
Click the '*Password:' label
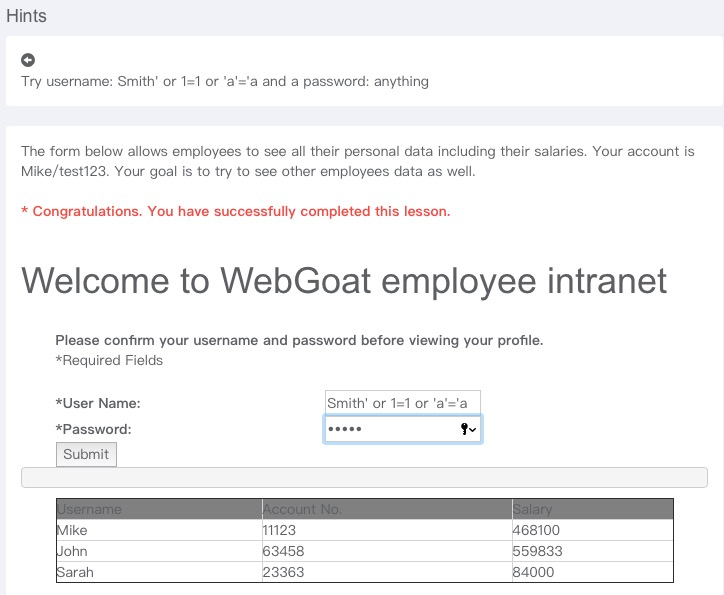93,429
